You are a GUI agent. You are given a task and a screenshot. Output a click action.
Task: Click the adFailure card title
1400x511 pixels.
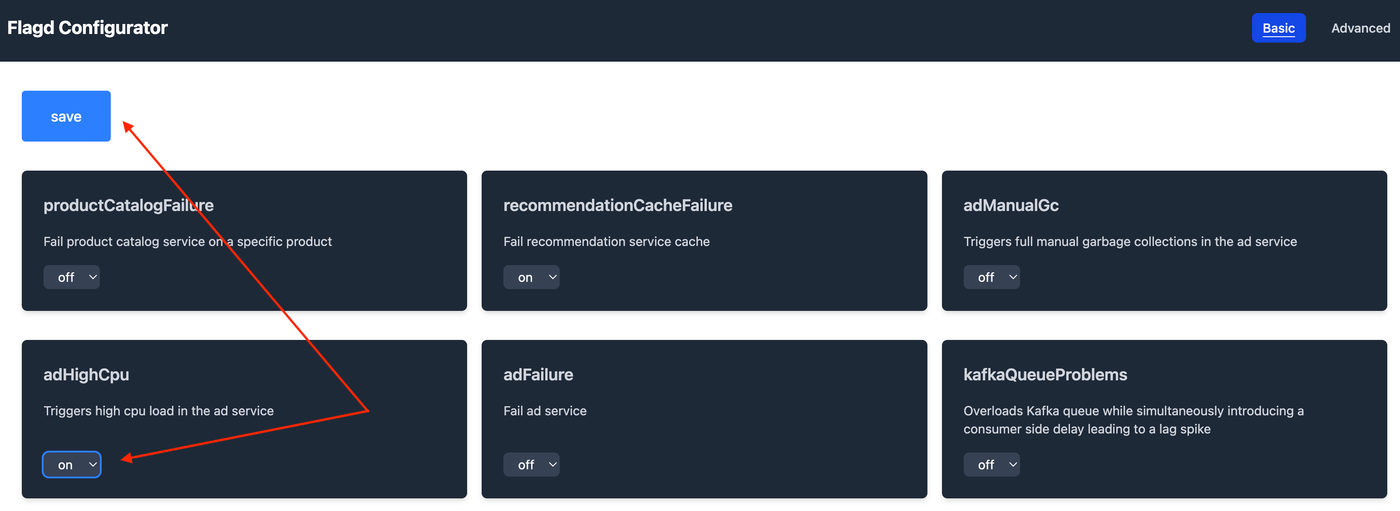[538, 375]
